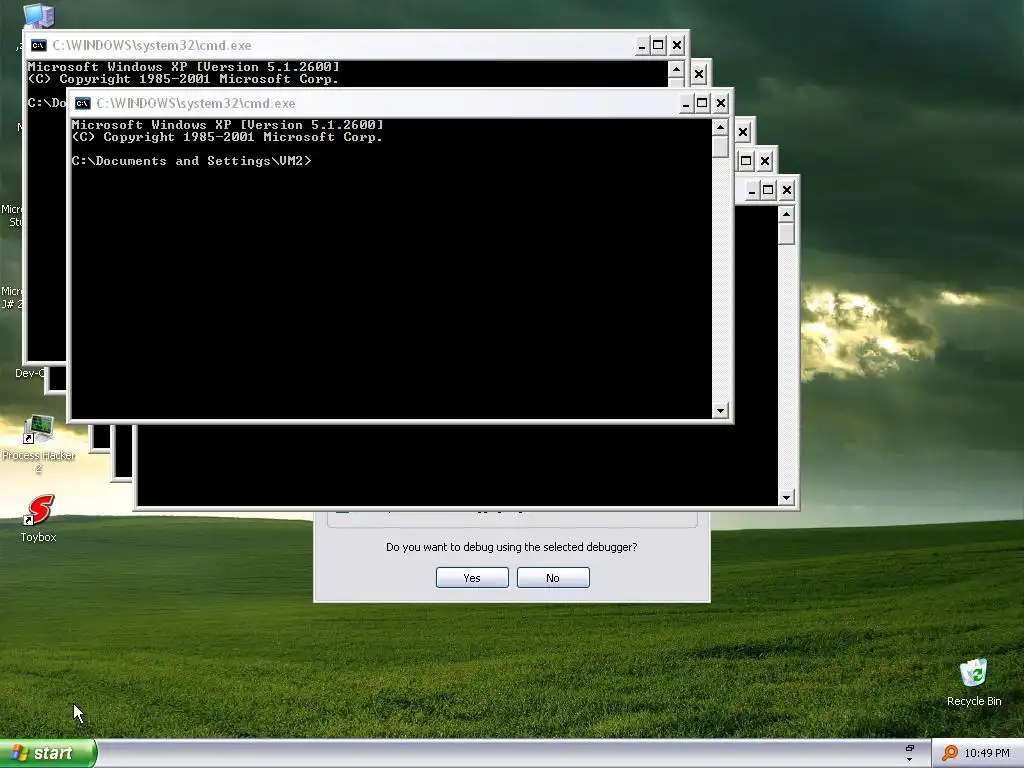Select the Toybox desktop shortcut
This screenshot has height=768, width=1024.
pos(39,519)
